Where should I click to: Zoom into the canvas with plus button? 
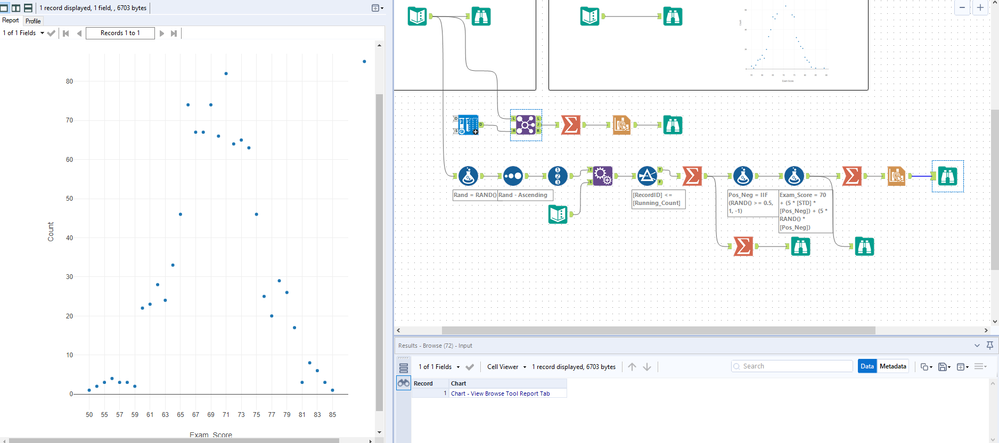tap(980, 8)
